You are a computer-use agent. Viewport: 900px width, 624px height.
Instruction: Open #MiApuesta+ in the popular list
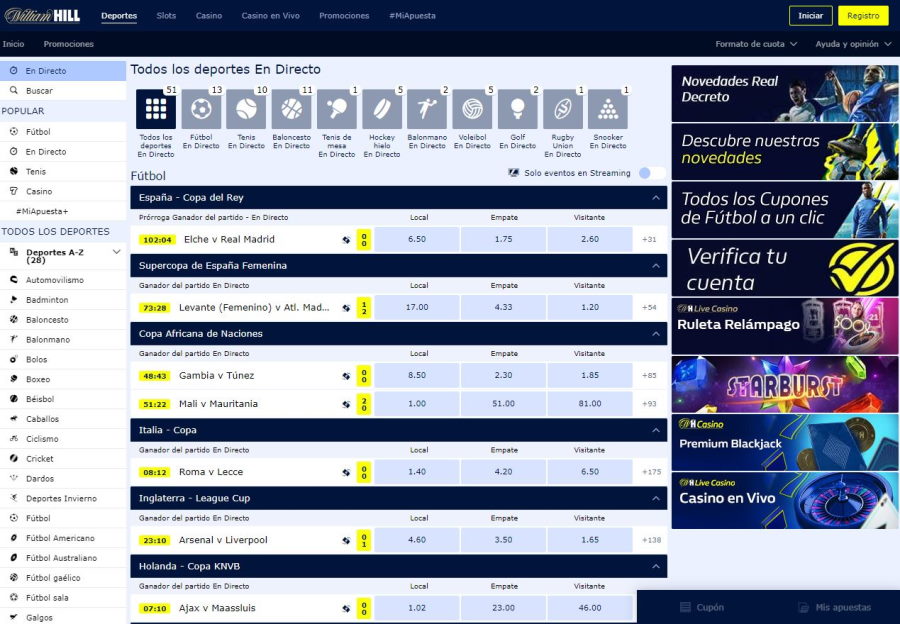click(63, 211)
